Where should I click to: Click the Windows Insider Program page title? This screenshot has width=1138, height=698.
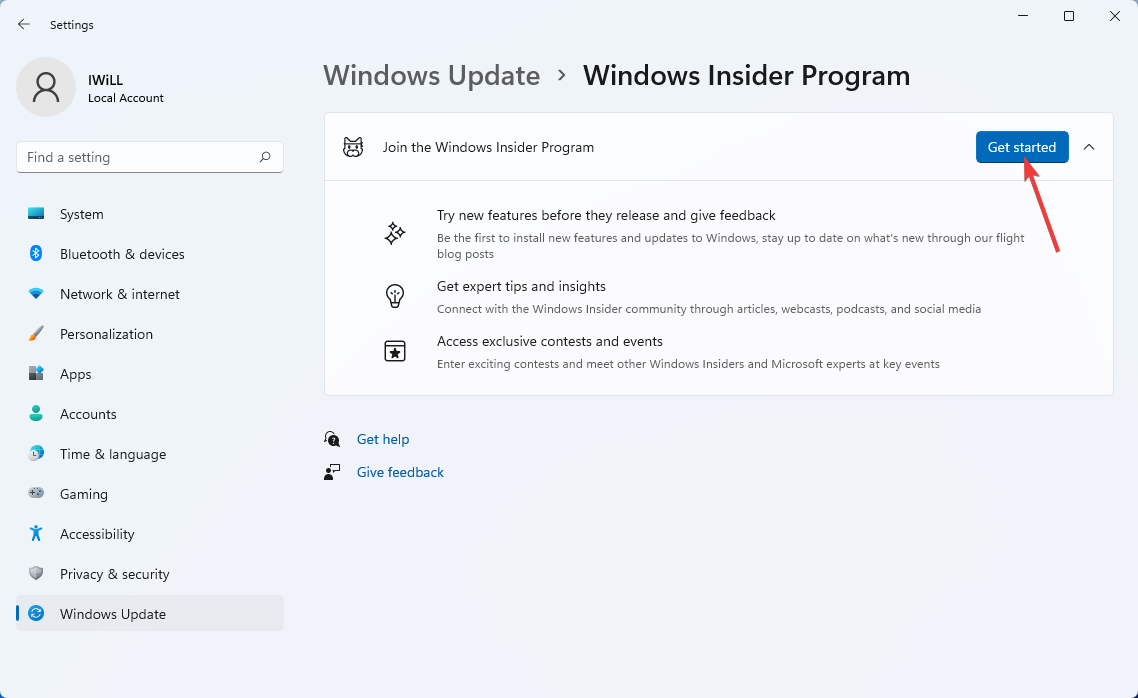[746, 75]
